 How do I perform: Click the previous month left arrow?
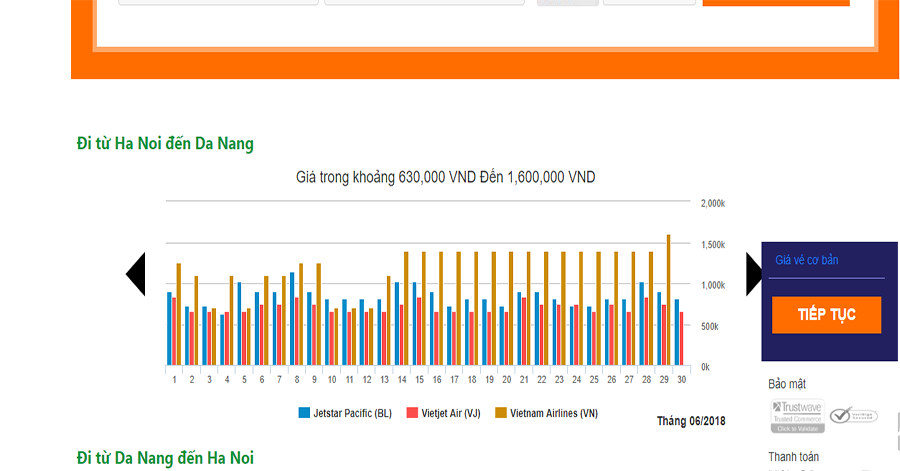(x=136, y=274)
